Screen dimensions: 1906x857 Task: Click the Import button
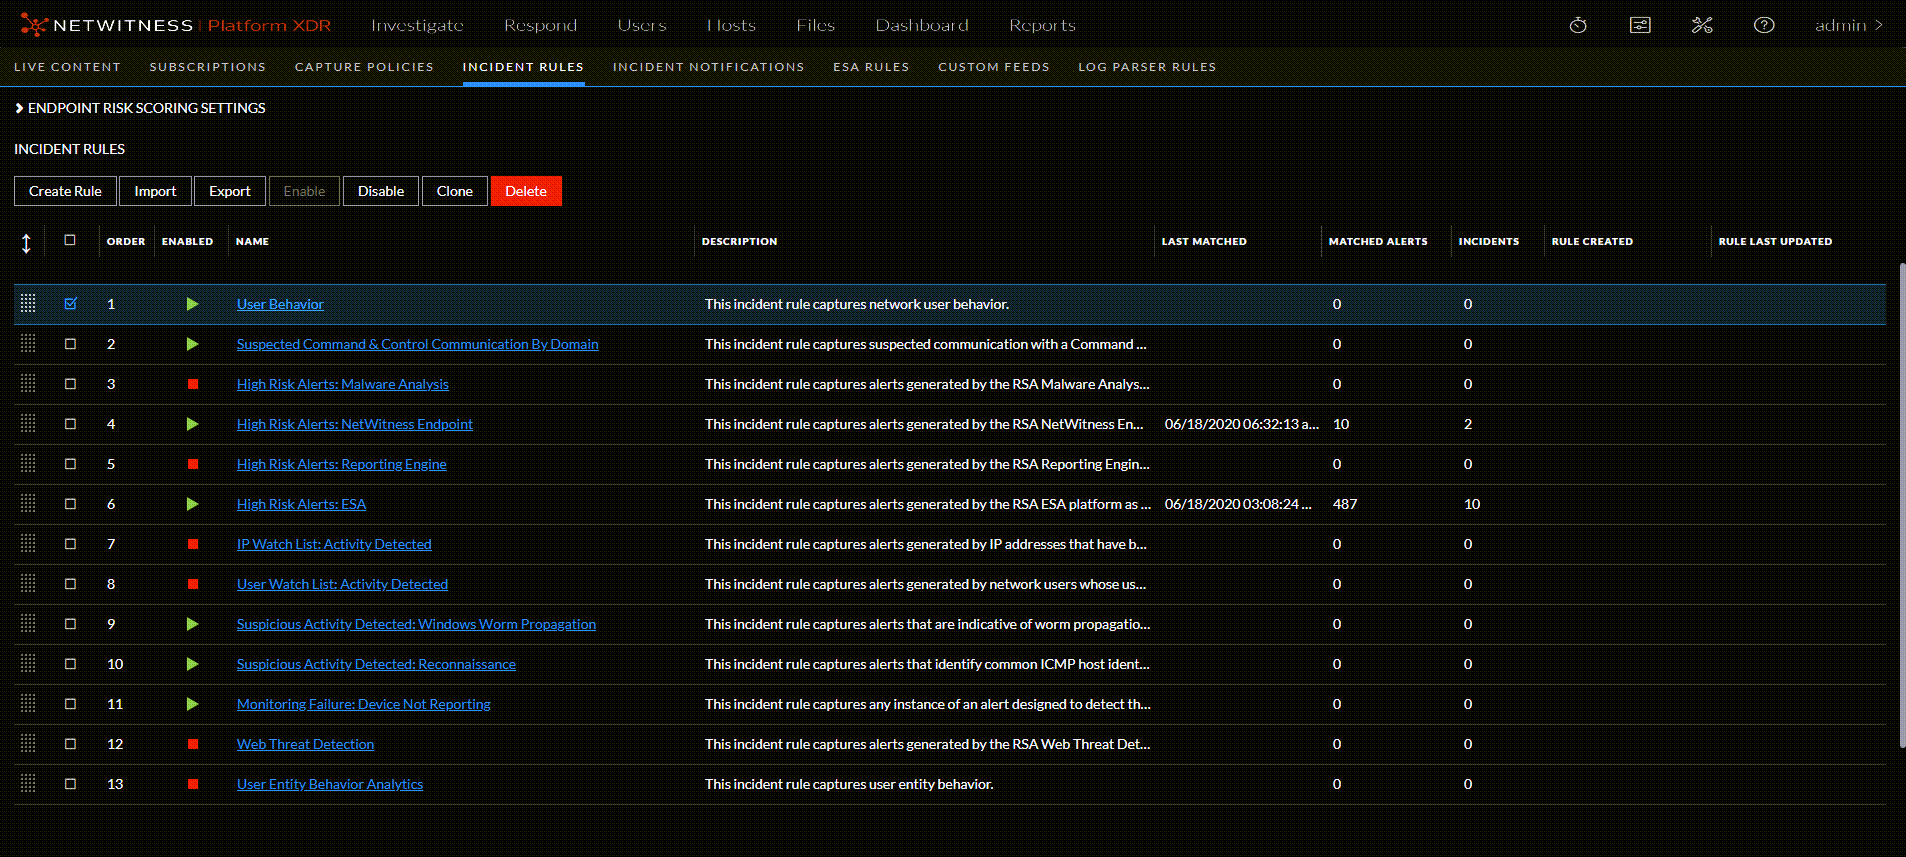(x=155, y=191)
